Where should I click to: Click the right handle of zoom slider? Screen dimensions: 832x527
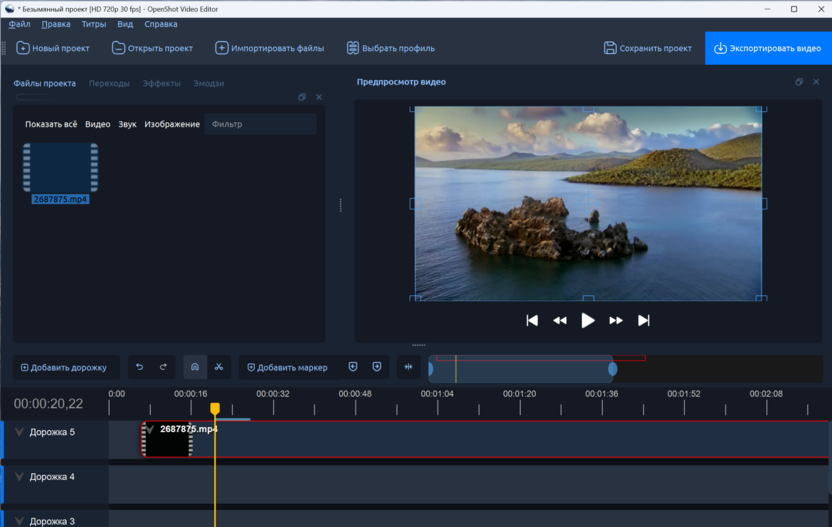pyautogui.click(x=612, y=369)
